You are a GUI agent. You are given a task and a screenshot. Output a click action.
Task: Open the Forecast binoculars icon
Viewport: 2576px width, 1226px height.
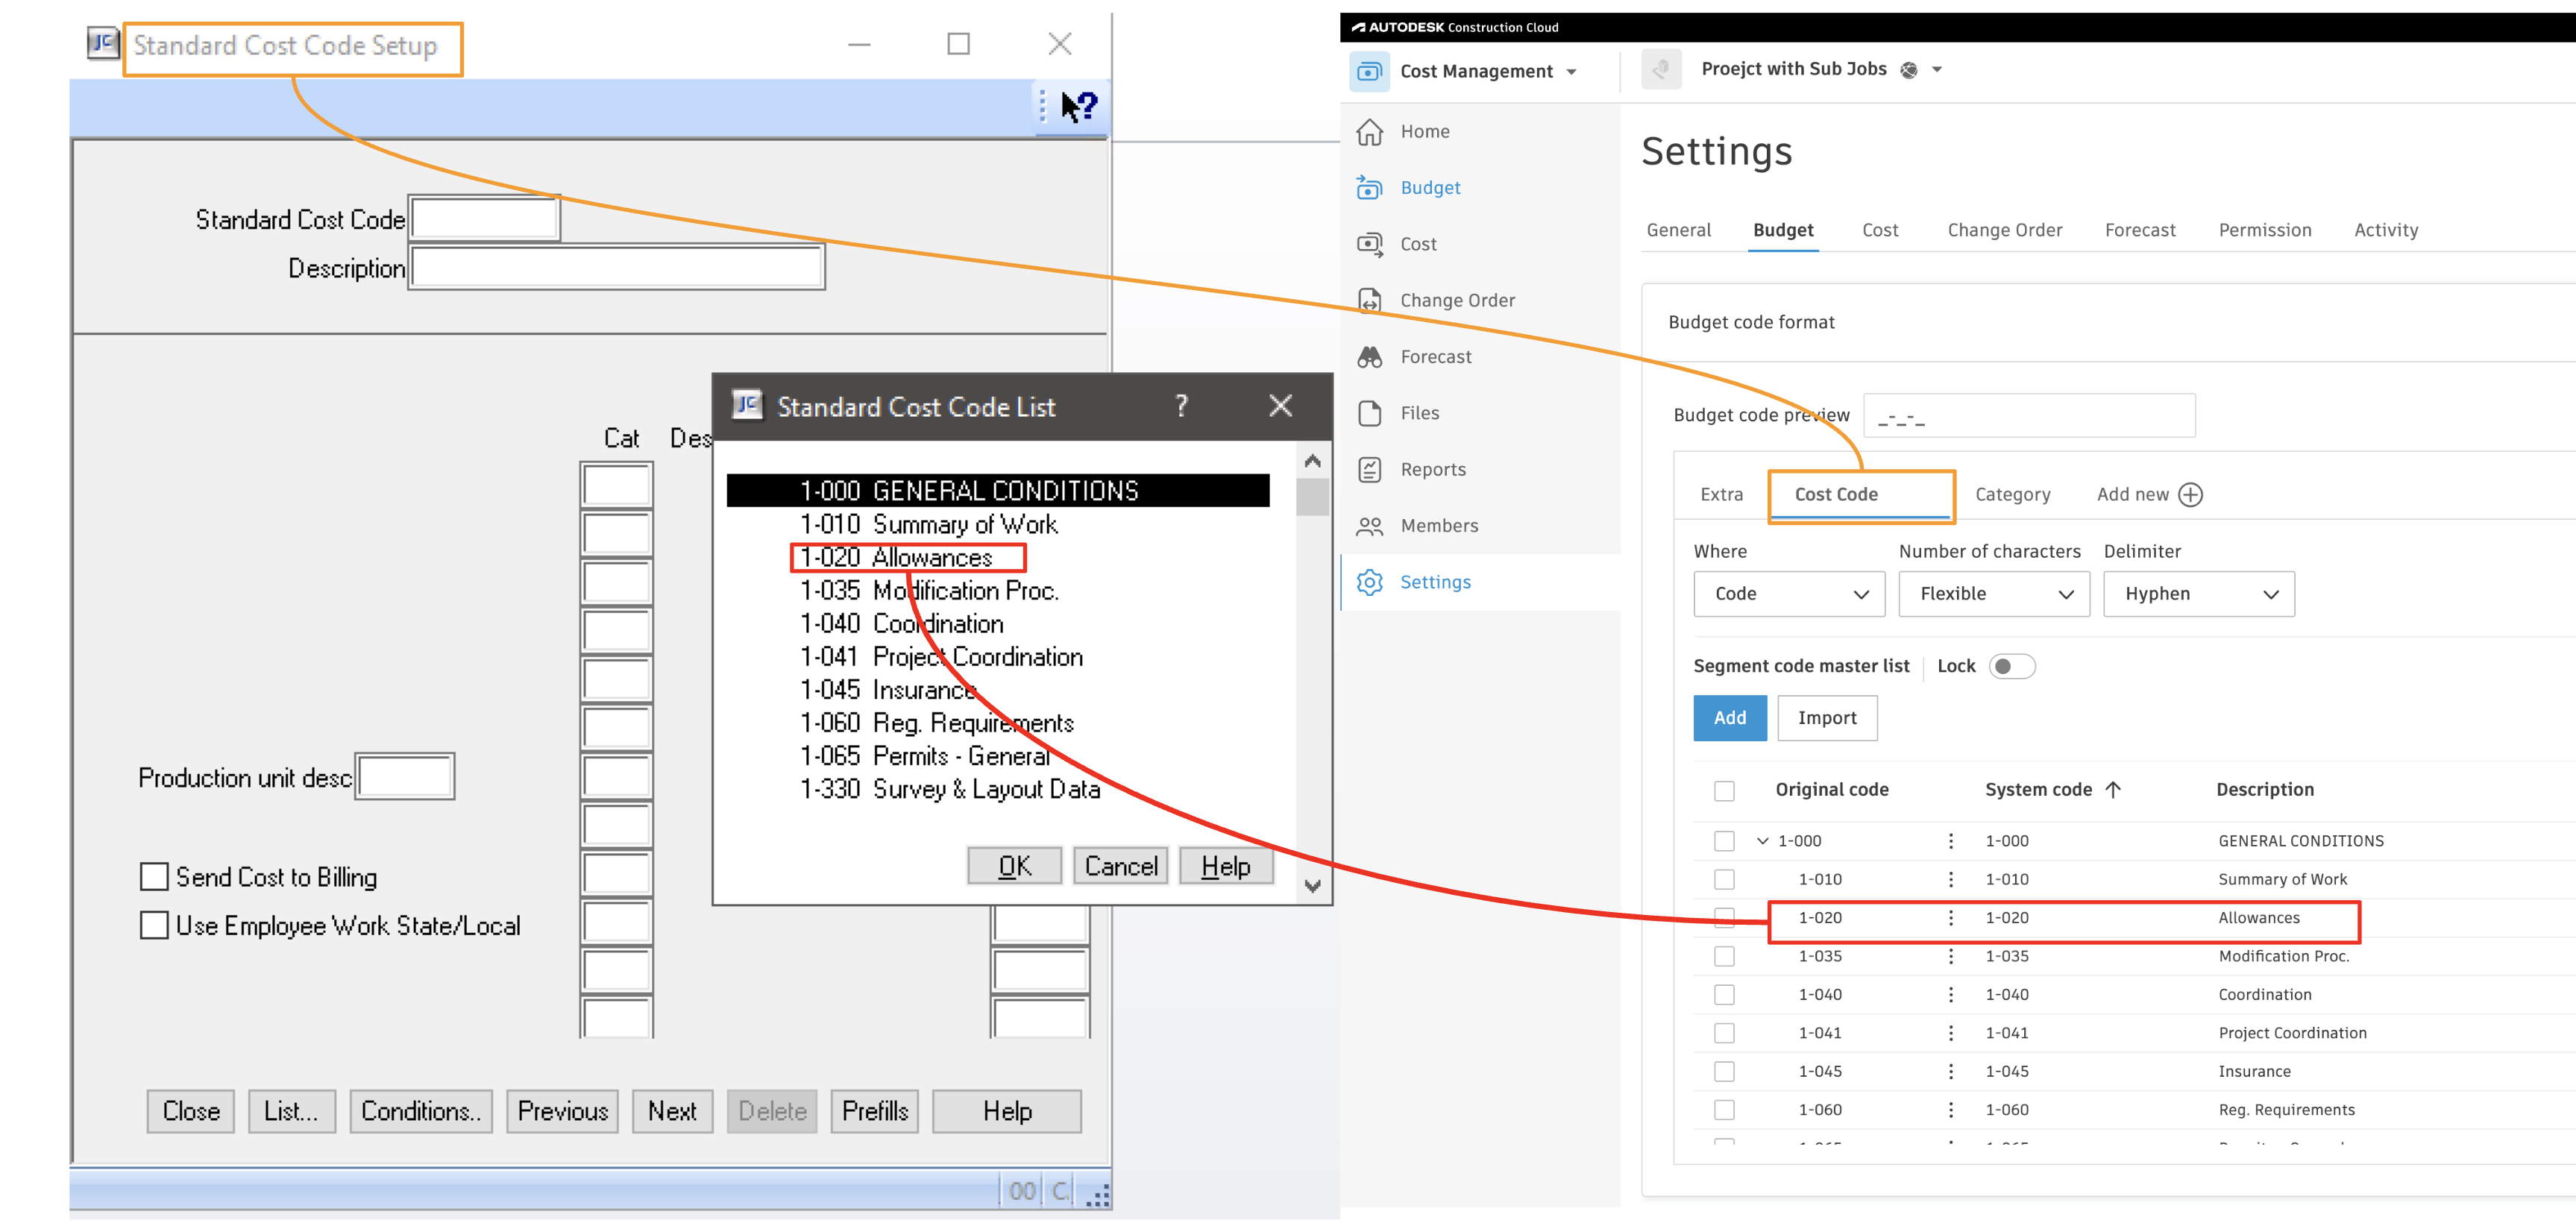pos(1369,357)
